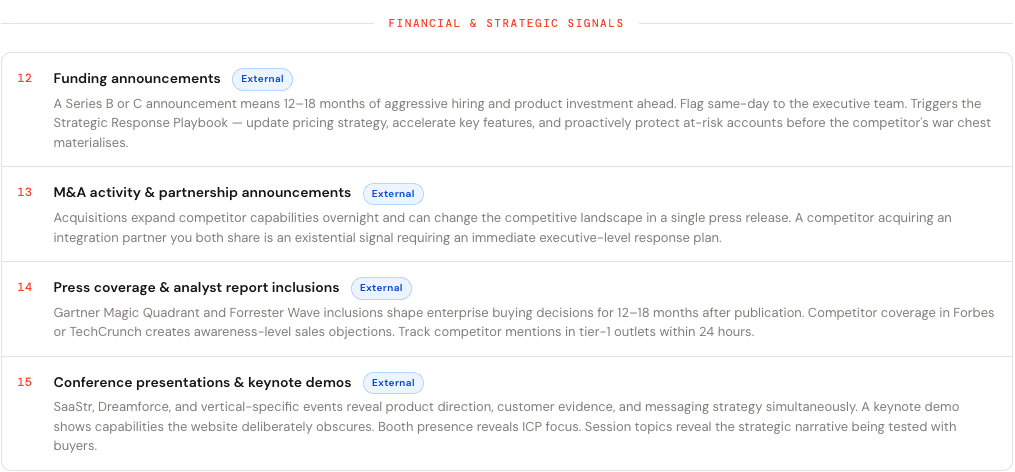Click item number 13
The height and width of the screenshot is (472, 1015).
(25, 192)
